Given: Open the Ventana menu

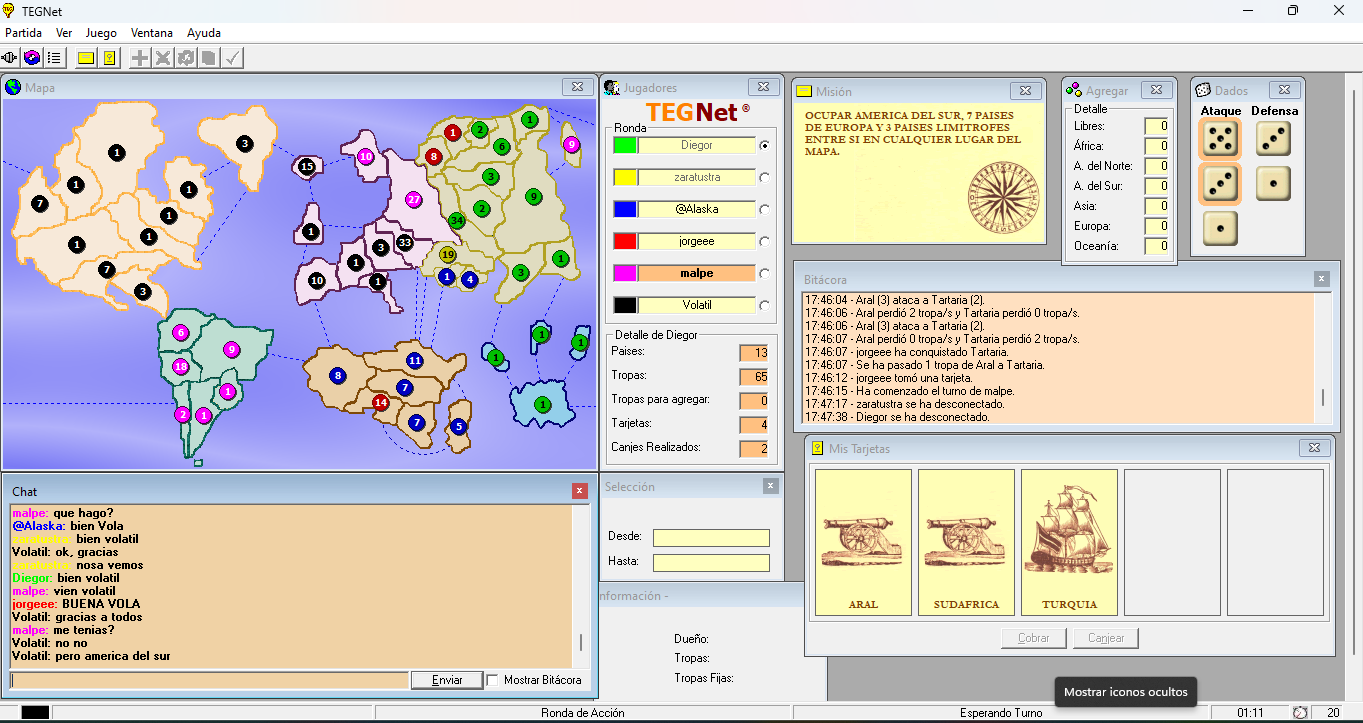Looking at the screenshot, I should (152, 33).
